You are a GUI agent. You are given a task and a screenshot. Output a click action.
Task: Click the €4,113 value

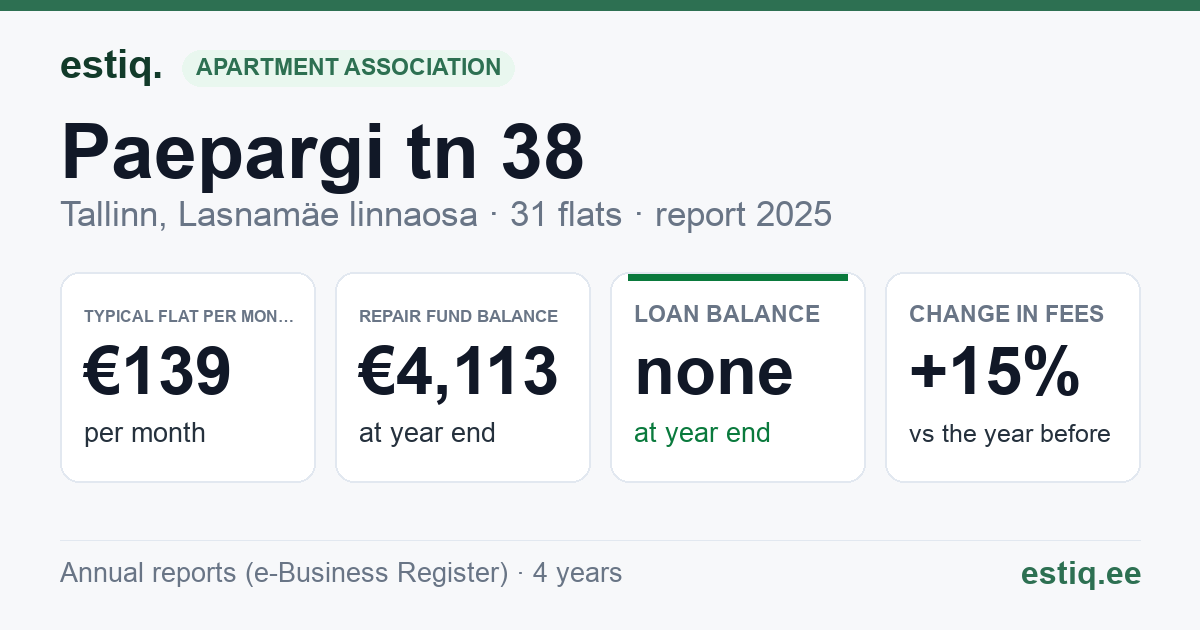[459, 371]
